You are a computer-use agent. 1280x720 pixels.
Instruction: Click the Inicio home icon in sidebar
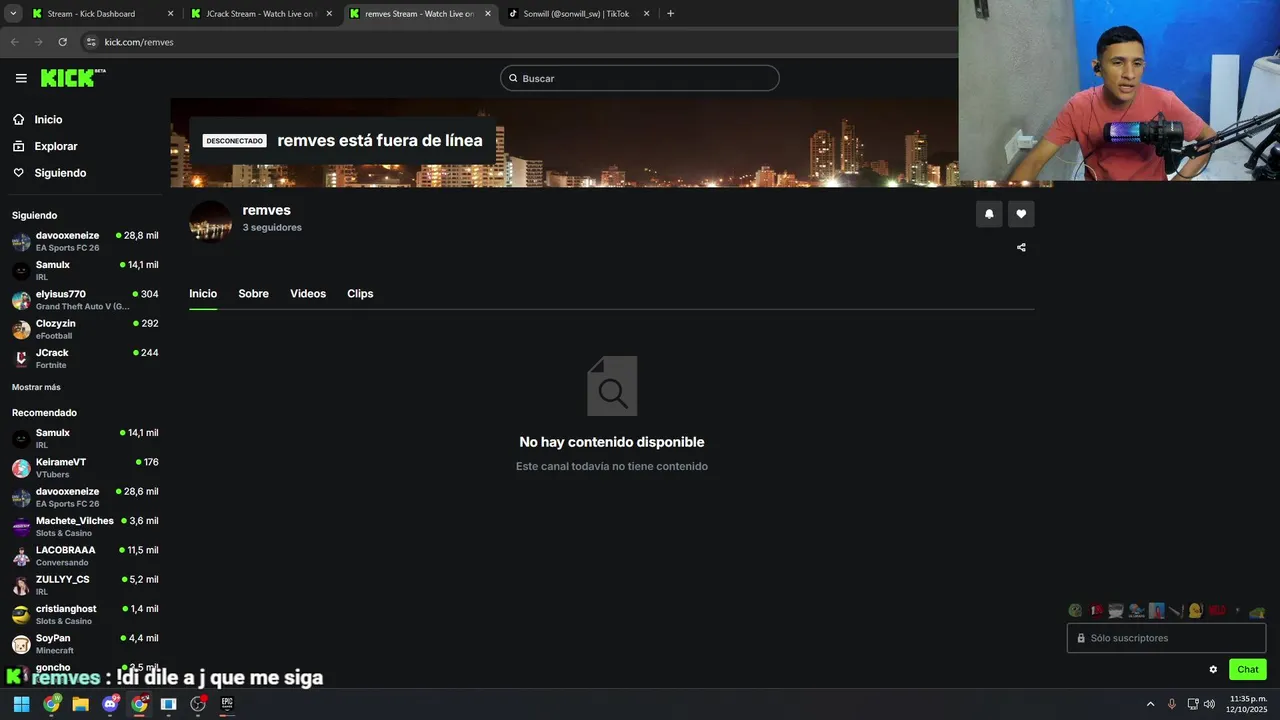tap(19, 119)
